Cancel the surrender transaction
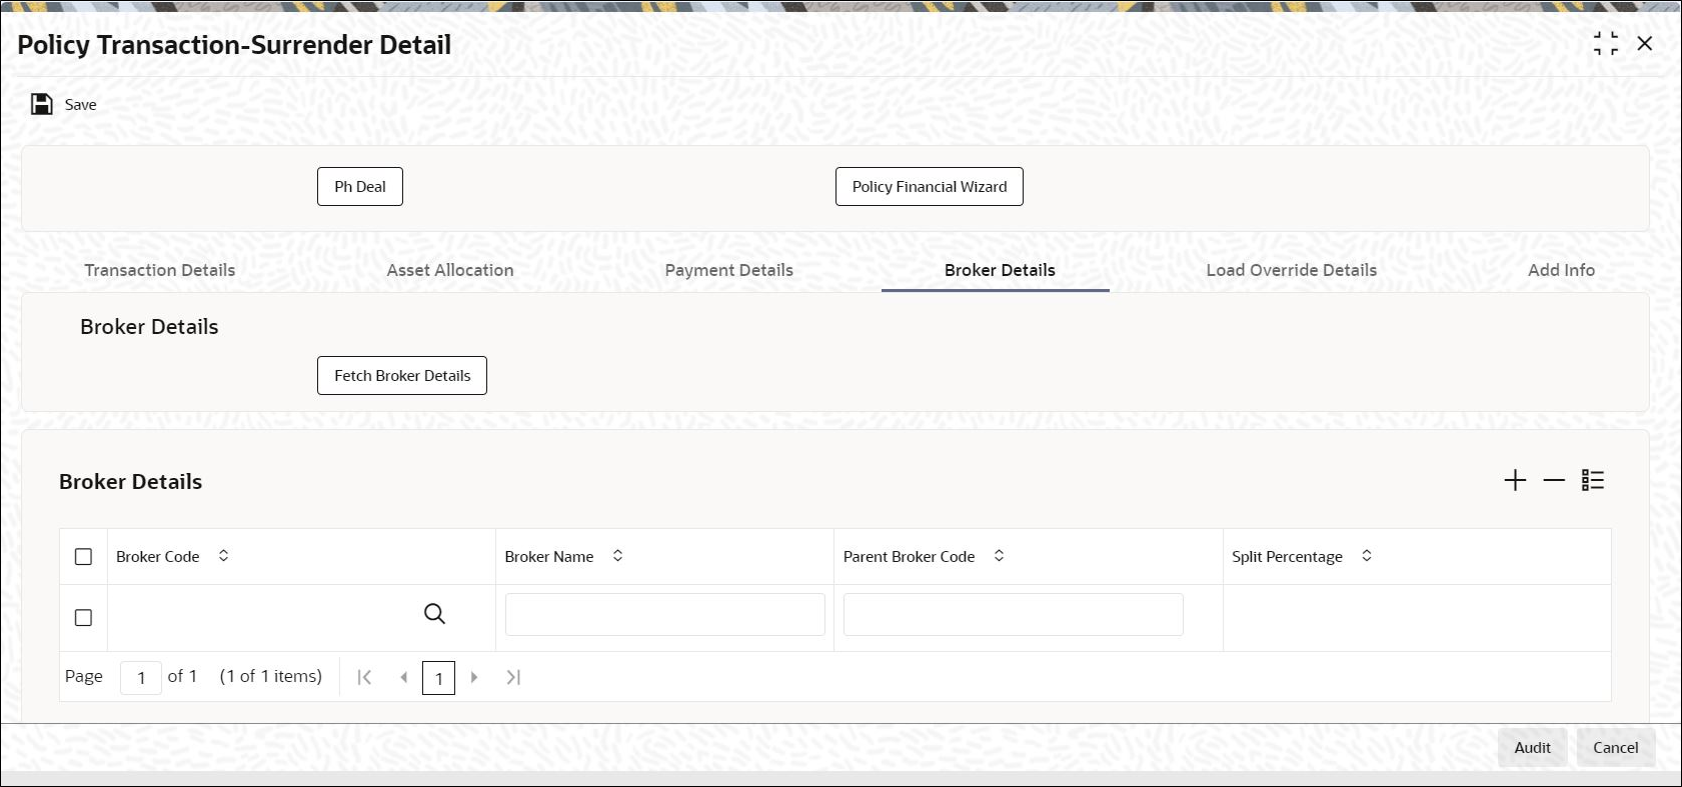 tap(1615, 748)
